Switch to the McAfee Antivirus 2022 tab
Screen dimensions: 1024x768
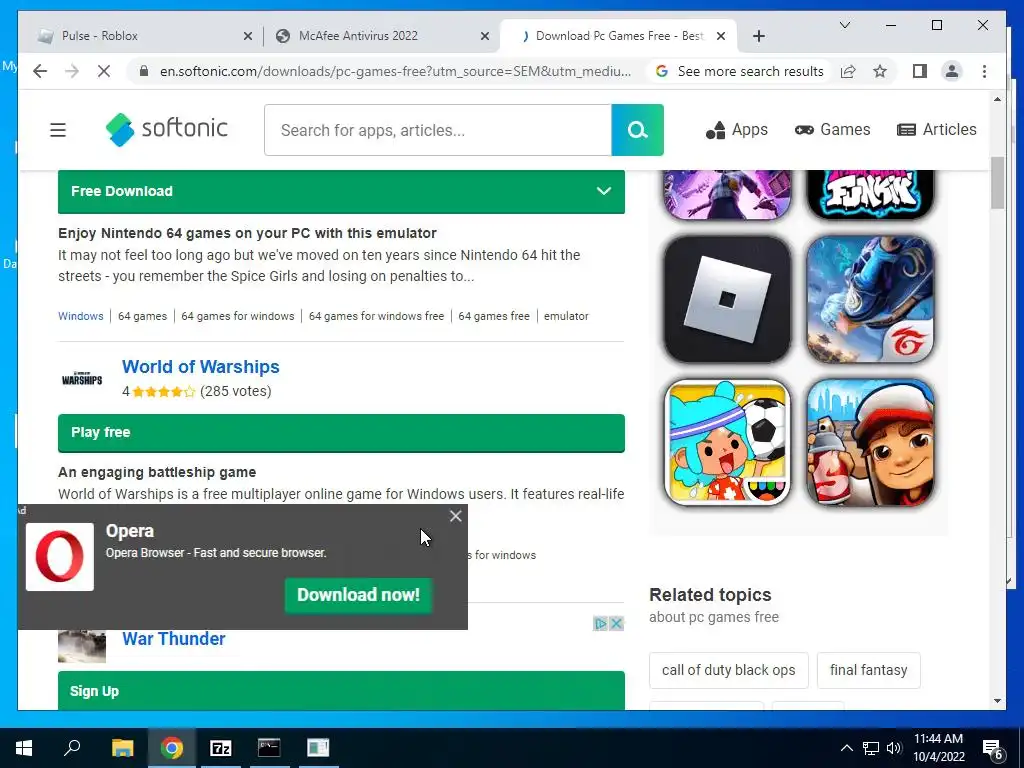click(379, 36)
